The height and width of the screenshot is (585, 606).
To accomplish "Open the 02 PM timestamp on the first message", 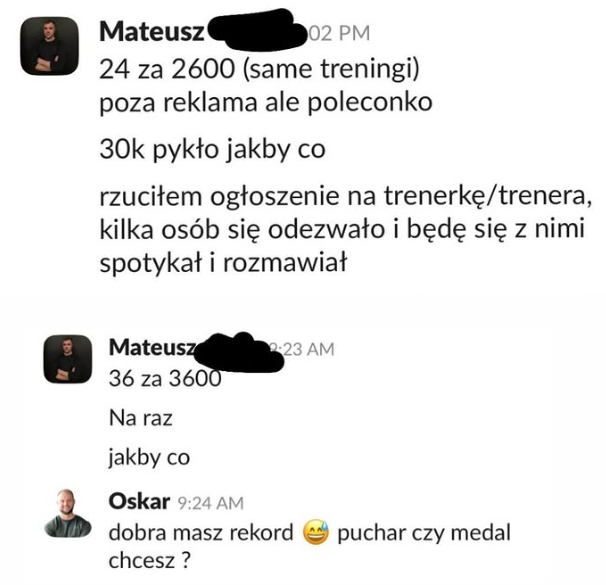I will (x=339, y=33).
